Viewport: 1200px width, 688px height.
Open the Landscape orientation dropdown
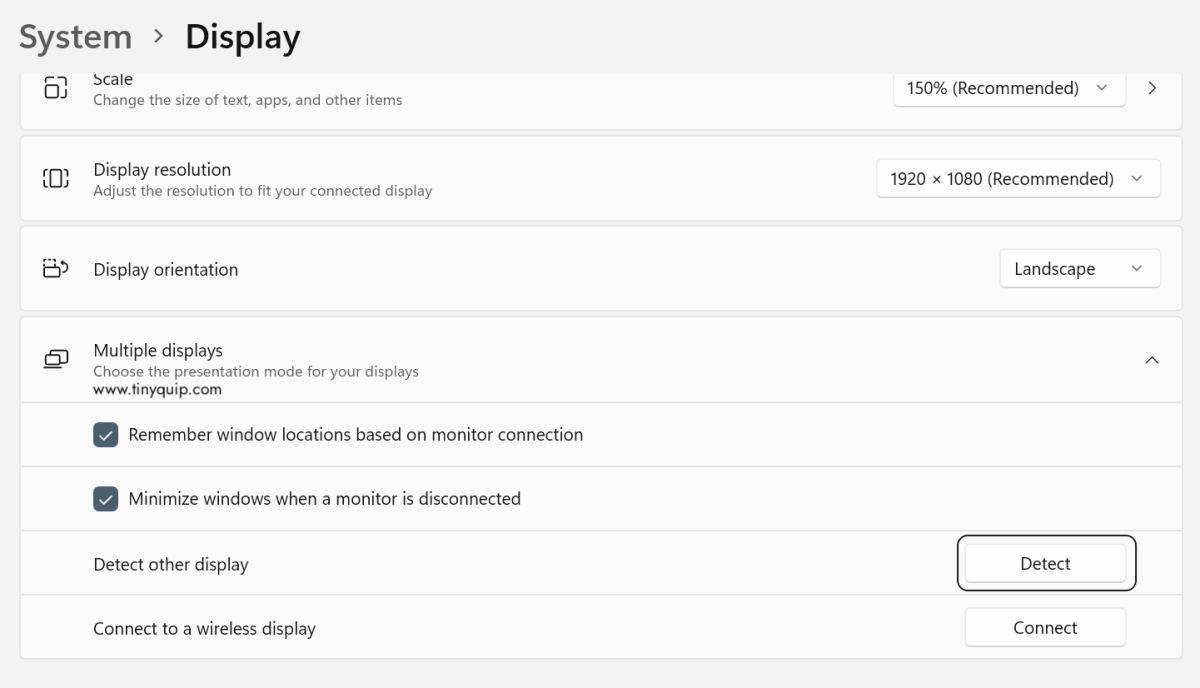point(1079,269)
